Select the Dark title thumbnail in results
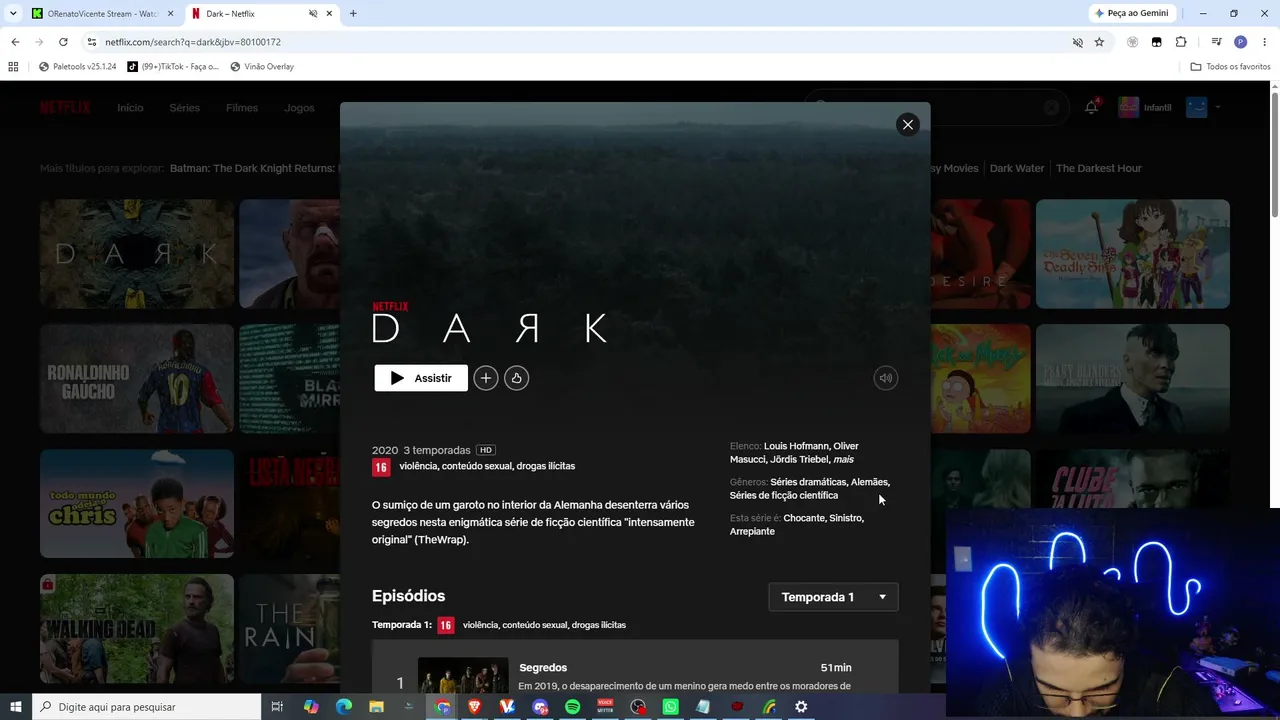This screenshot has width=1280, height=720. click(137, 254)
